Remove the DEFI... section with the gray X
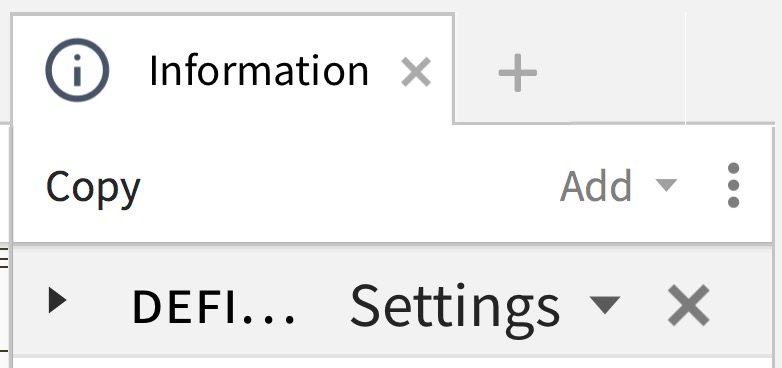This screenshot has height=368, width=782. point(688,305)
